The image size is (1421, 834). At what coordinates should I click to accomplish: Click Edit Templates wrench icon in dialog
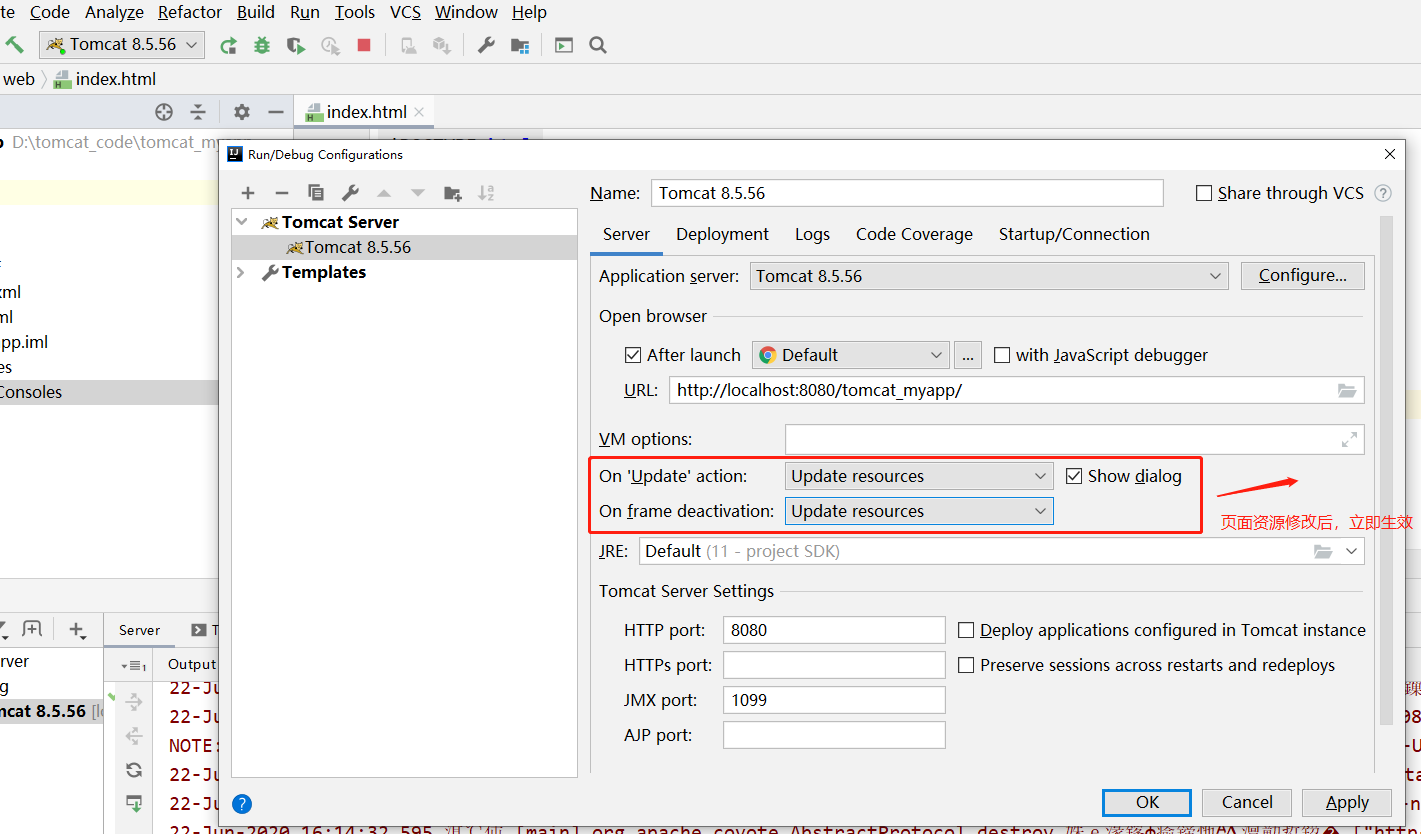(350, 193)
